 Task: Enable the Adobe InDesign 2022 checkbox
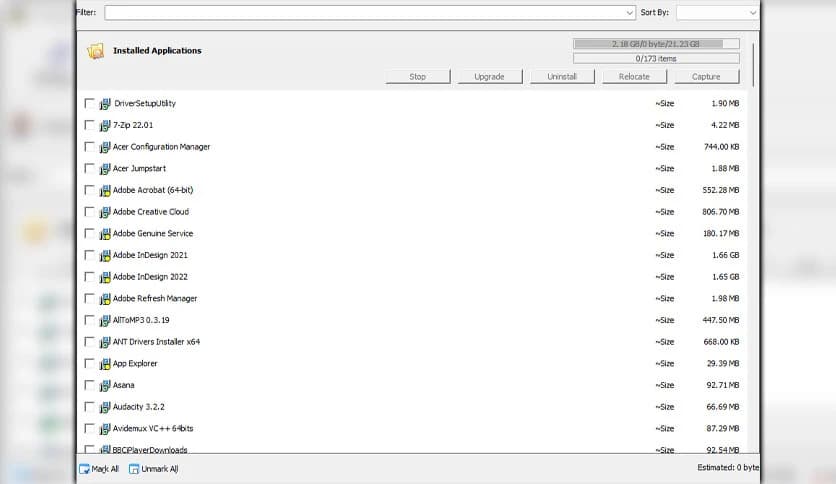tap(89, 277)
